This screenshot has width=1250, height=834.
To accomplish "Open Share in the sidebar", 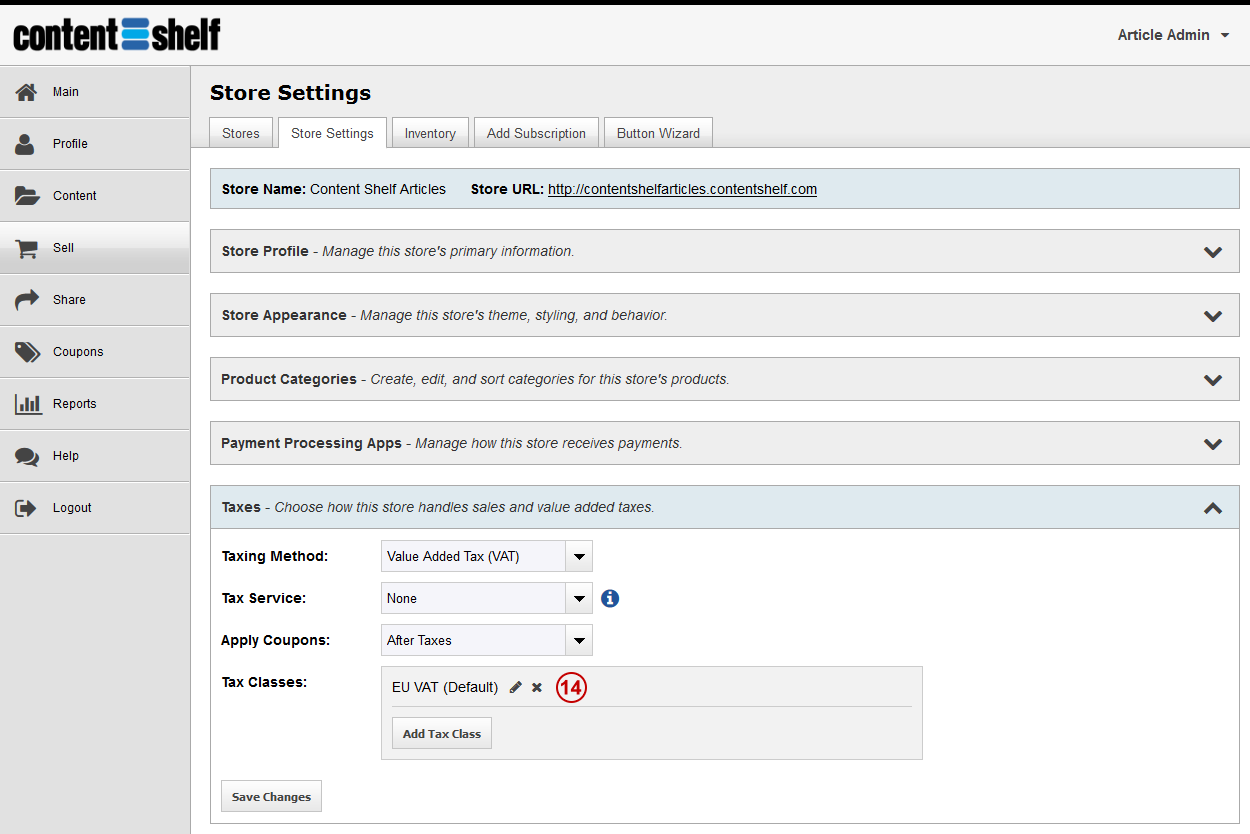I will (95, 300).
